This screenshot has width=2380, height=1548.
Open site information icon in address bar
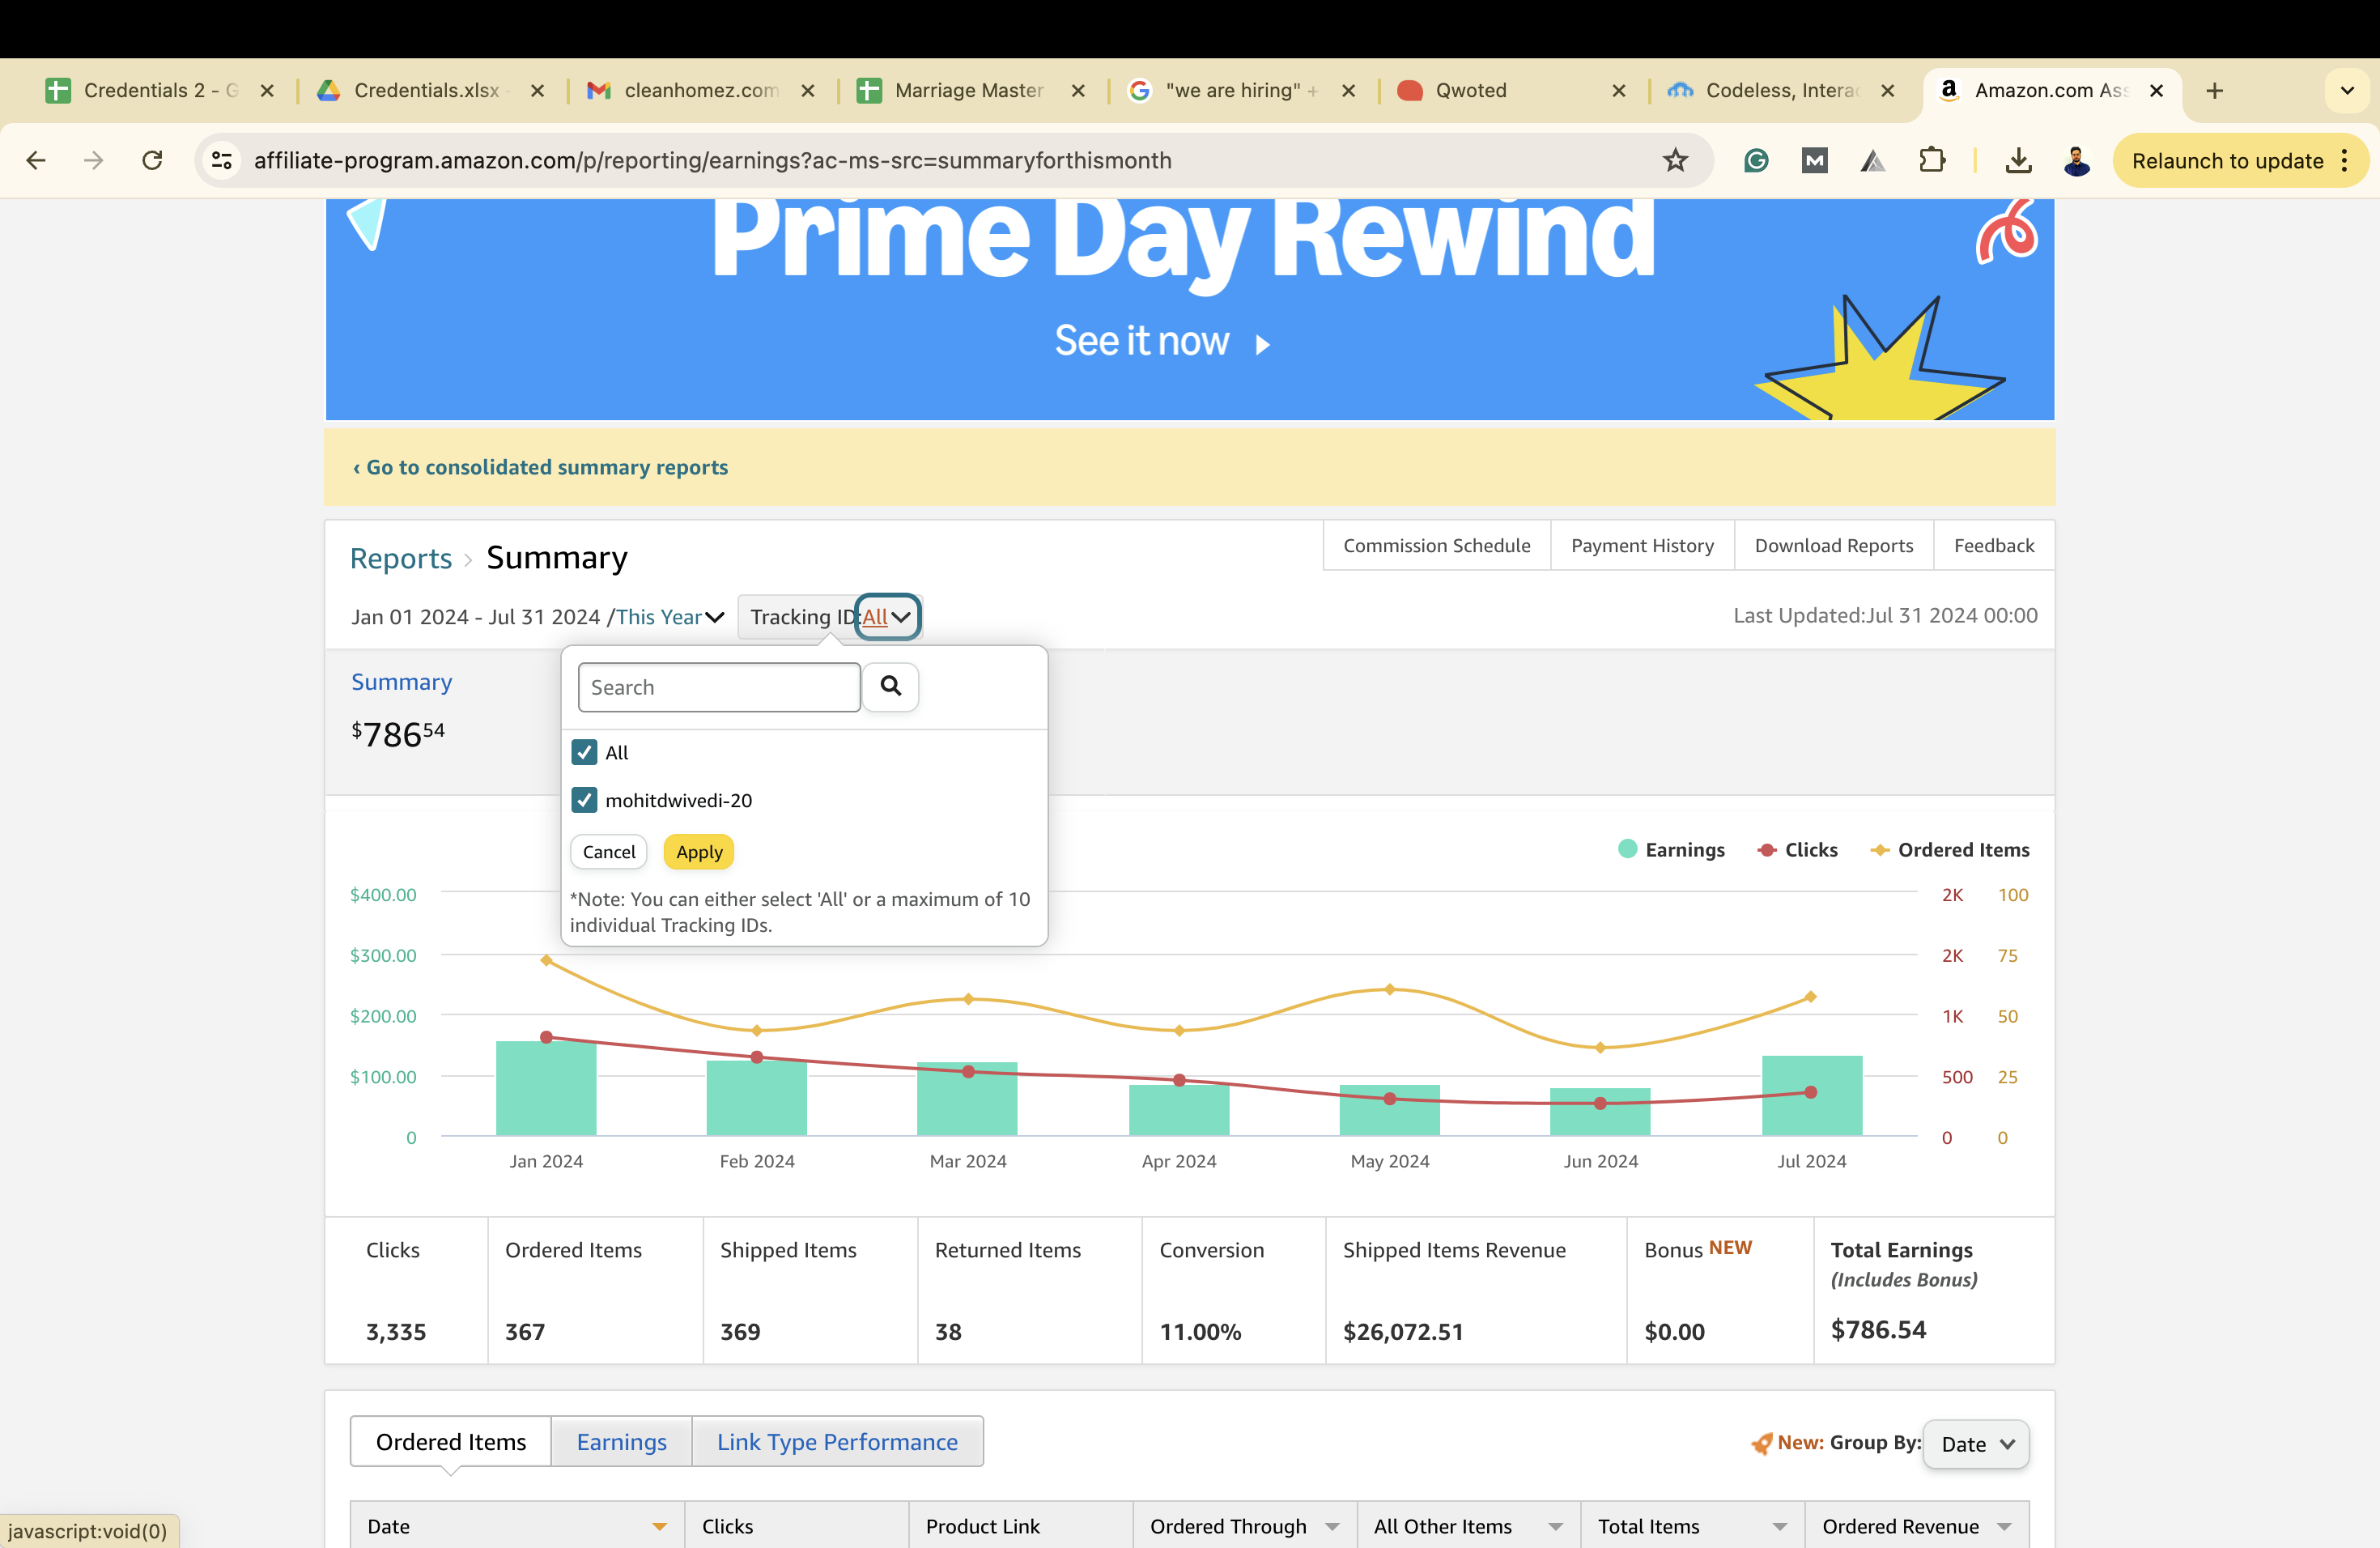(x=222, y=160)
